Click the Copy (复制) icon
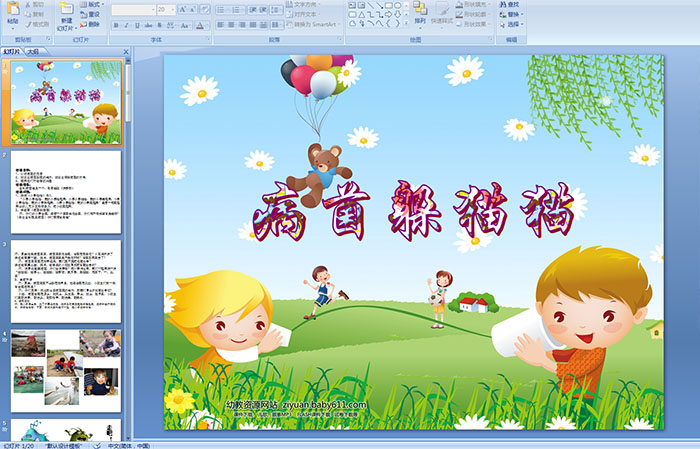Screen dimensions: 700x449 pos(28,14)
